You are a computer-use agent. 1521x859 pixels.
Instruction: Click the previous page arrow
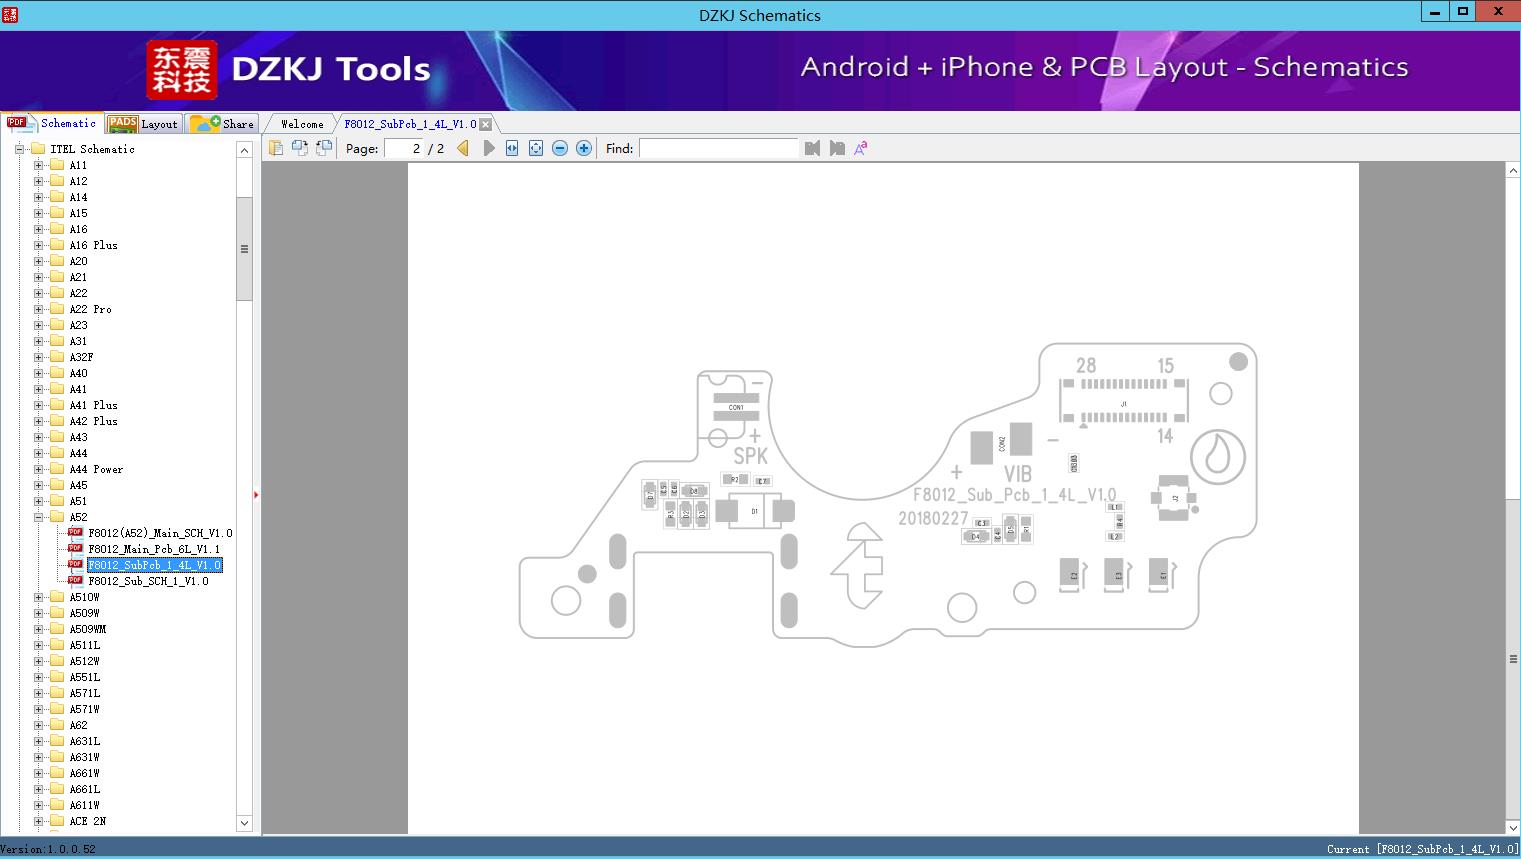[x=463, y=148]
